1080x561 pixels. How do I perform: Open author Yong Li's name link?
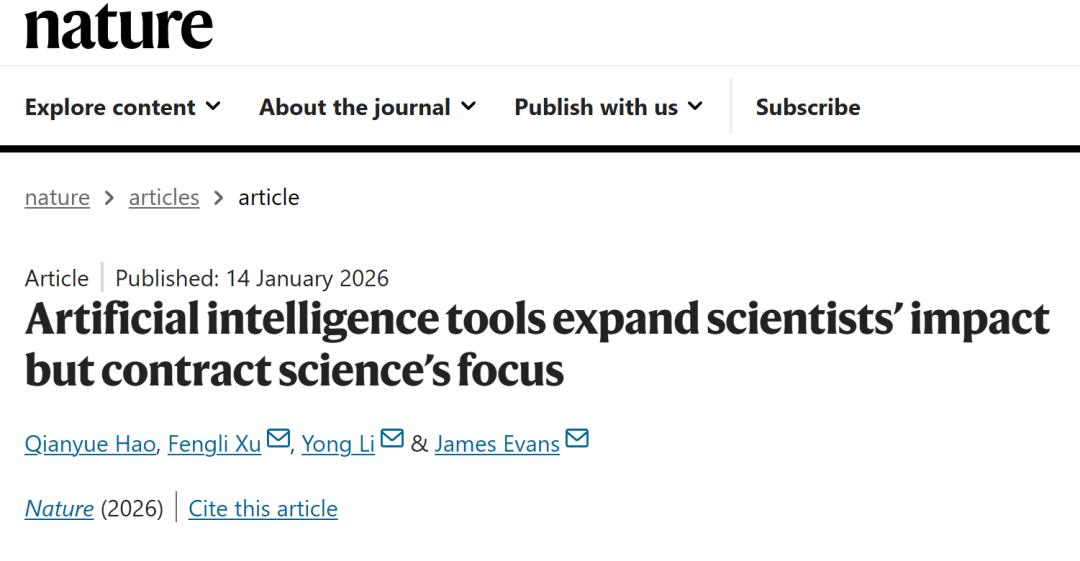pyautogui.click(x=338, y=443)
